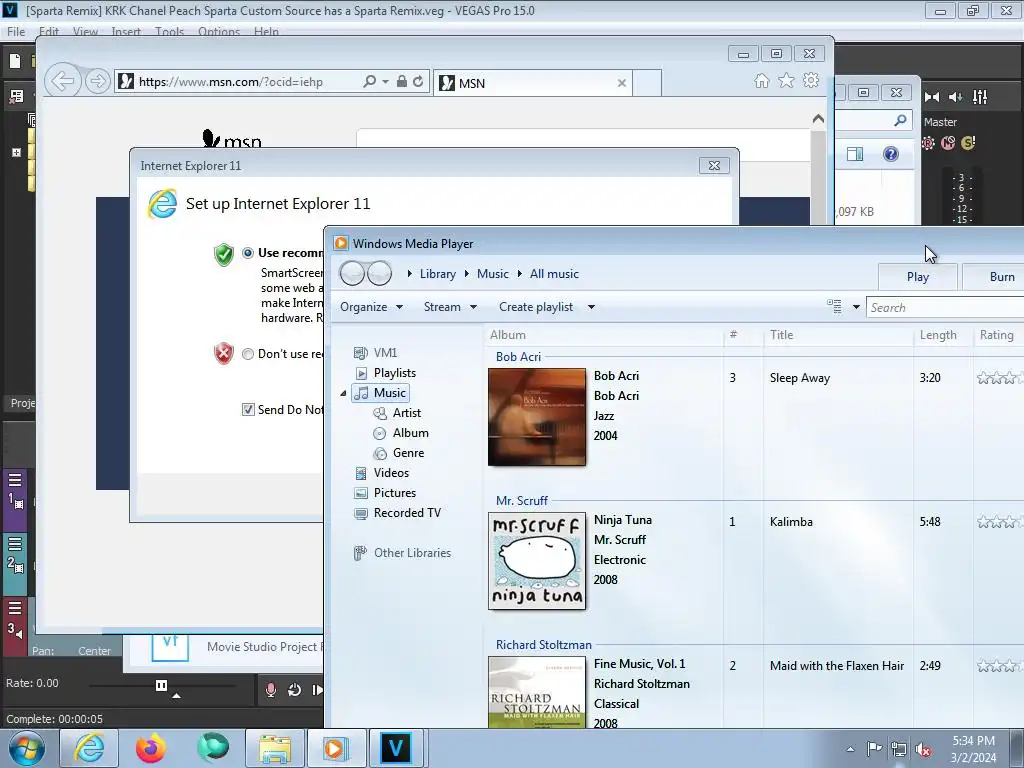1024x768 pixels.
Task: Click the Explorer window help question mark icon
Action: (x=891, y=154)
